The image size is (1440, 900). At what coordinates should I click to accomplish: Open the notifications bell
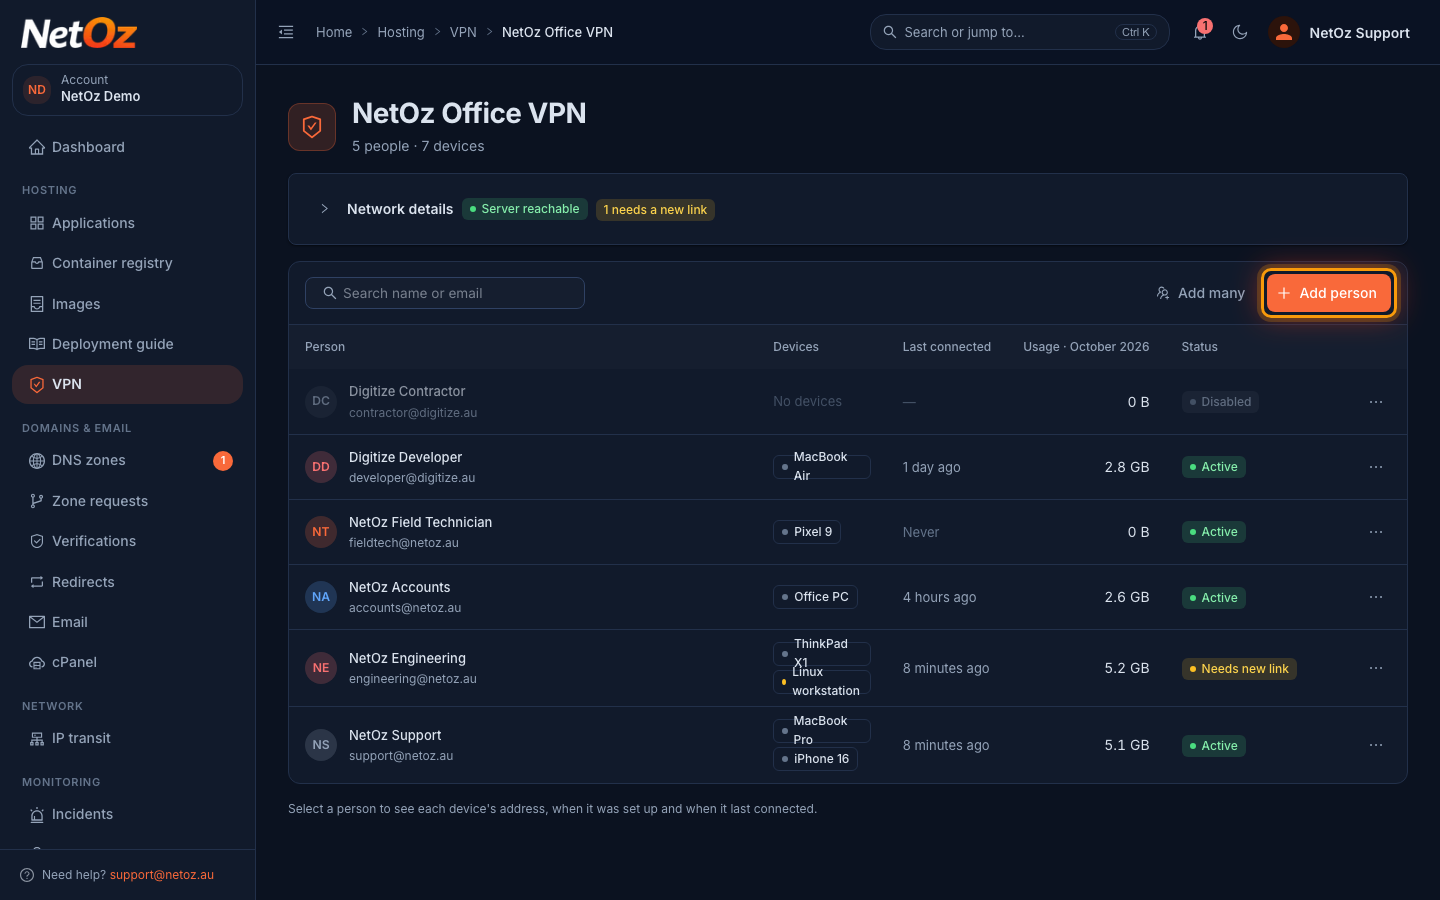[1200, 32]
